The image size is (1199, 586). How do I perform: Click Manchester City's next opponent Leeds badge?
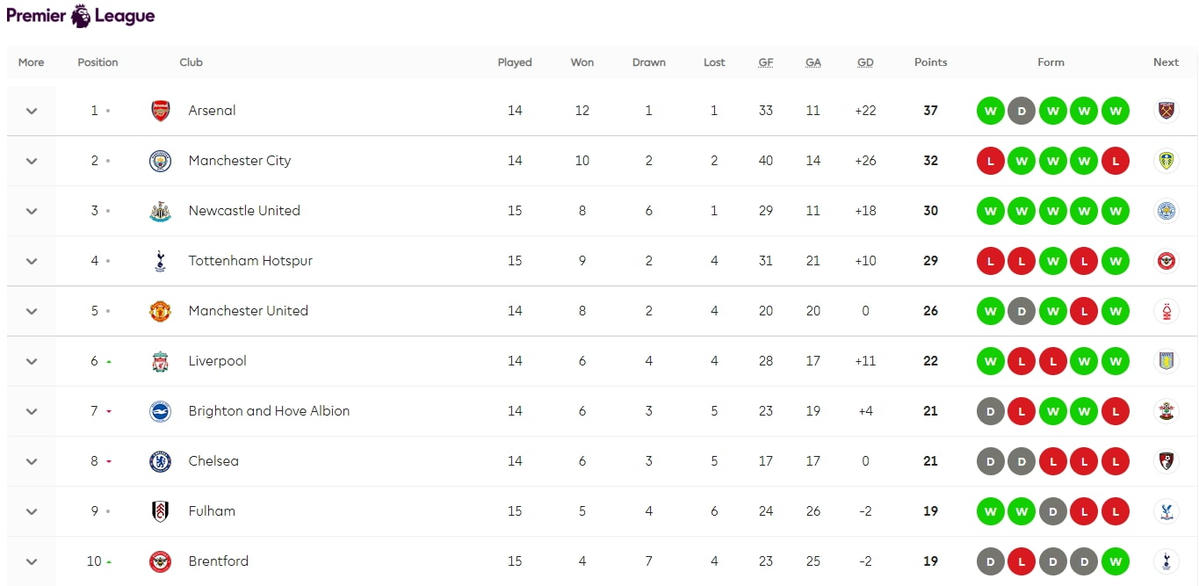click(x=1166, y=161)
